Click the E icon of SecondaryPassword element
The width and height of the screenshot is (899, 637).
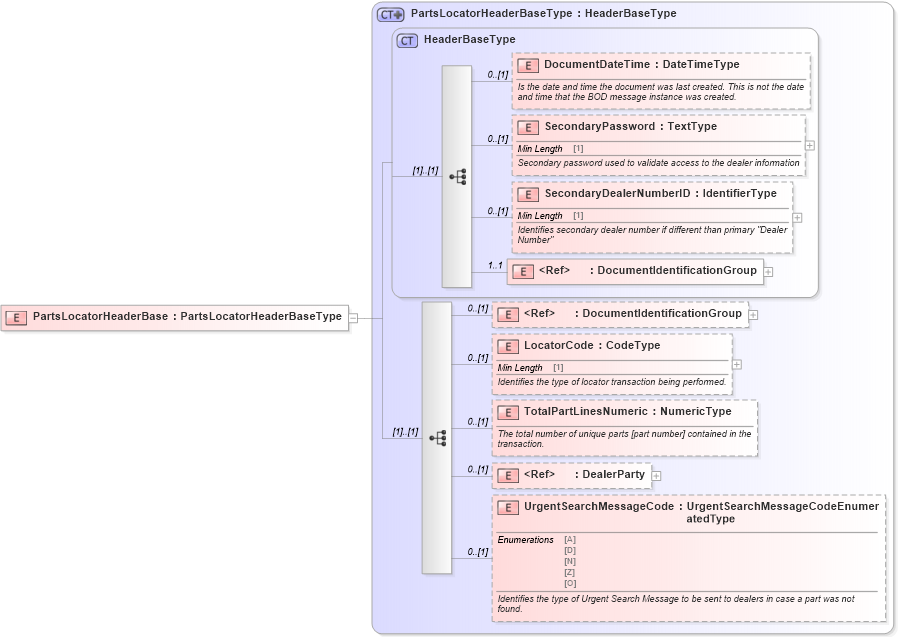click(526, 127)
